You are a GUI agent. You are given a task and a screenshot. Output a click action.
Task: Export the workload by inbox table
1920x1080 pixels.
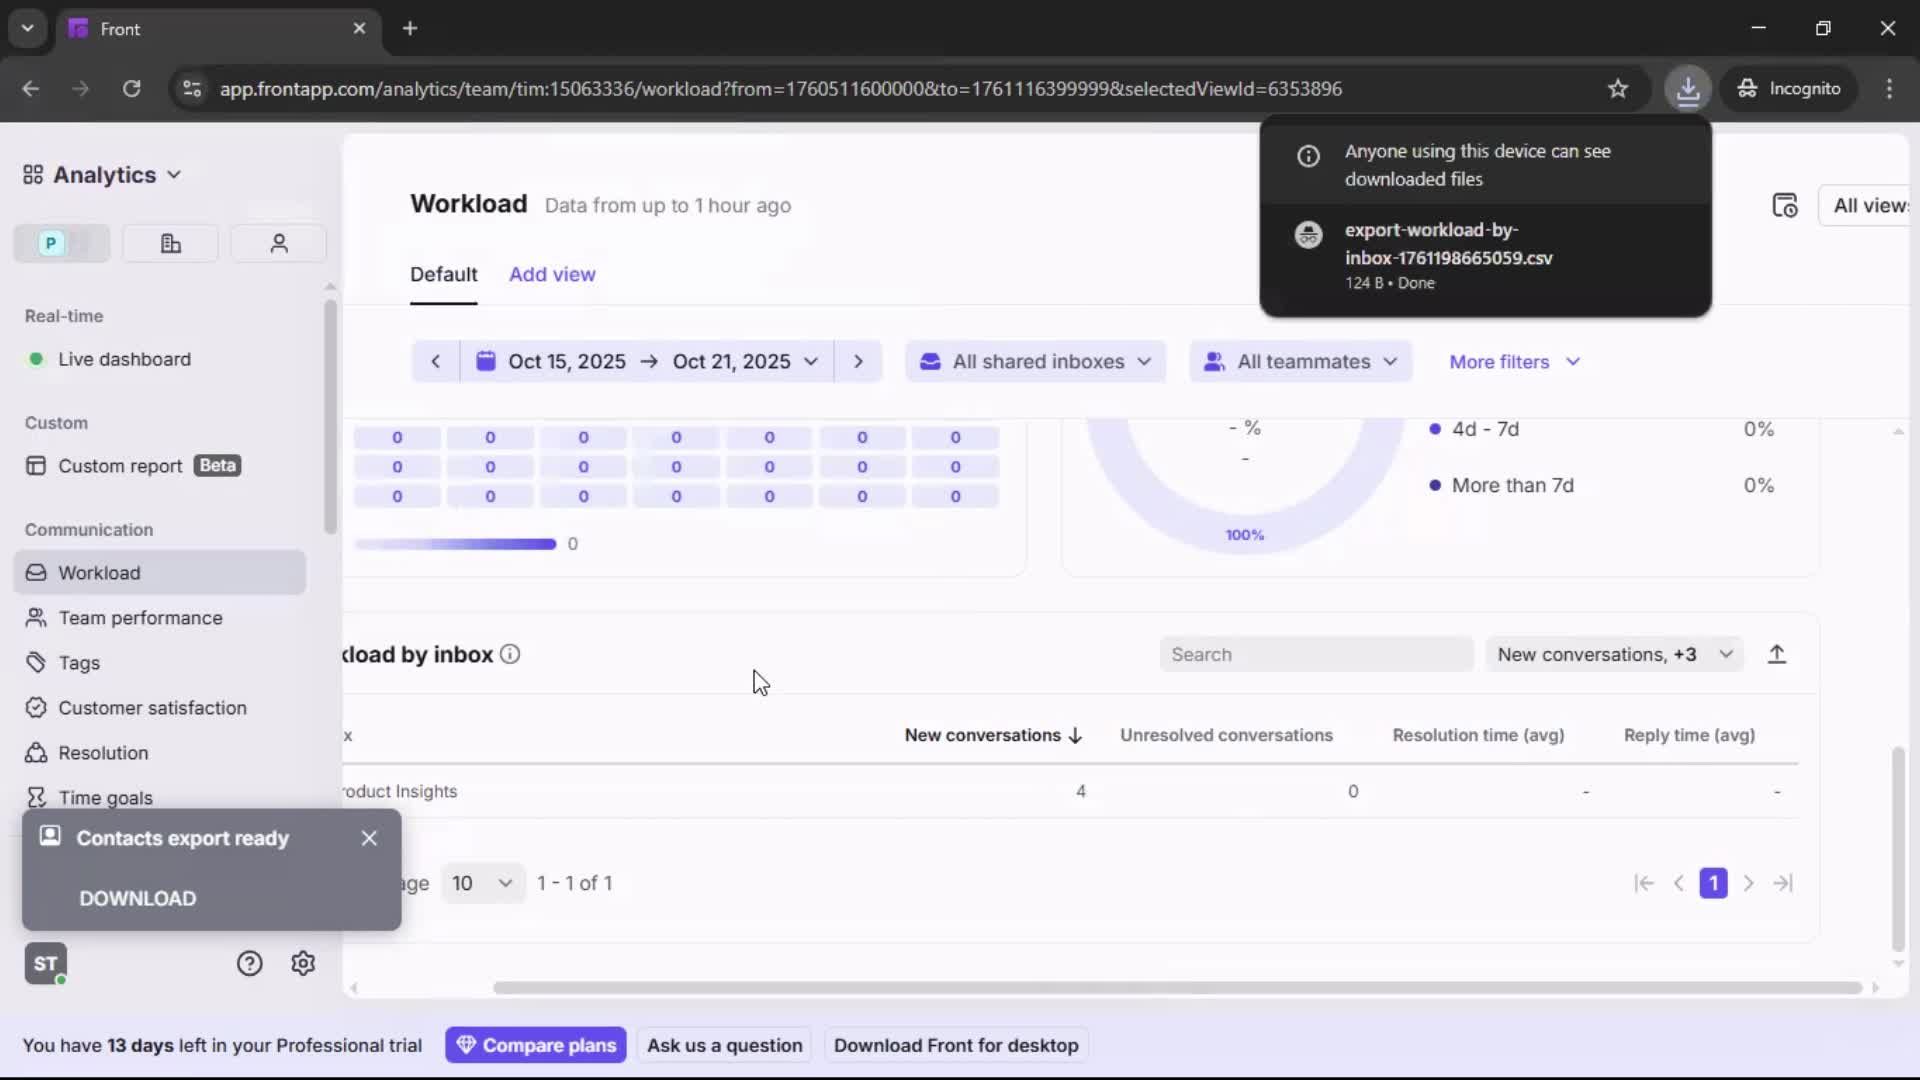pos(1778,654)
